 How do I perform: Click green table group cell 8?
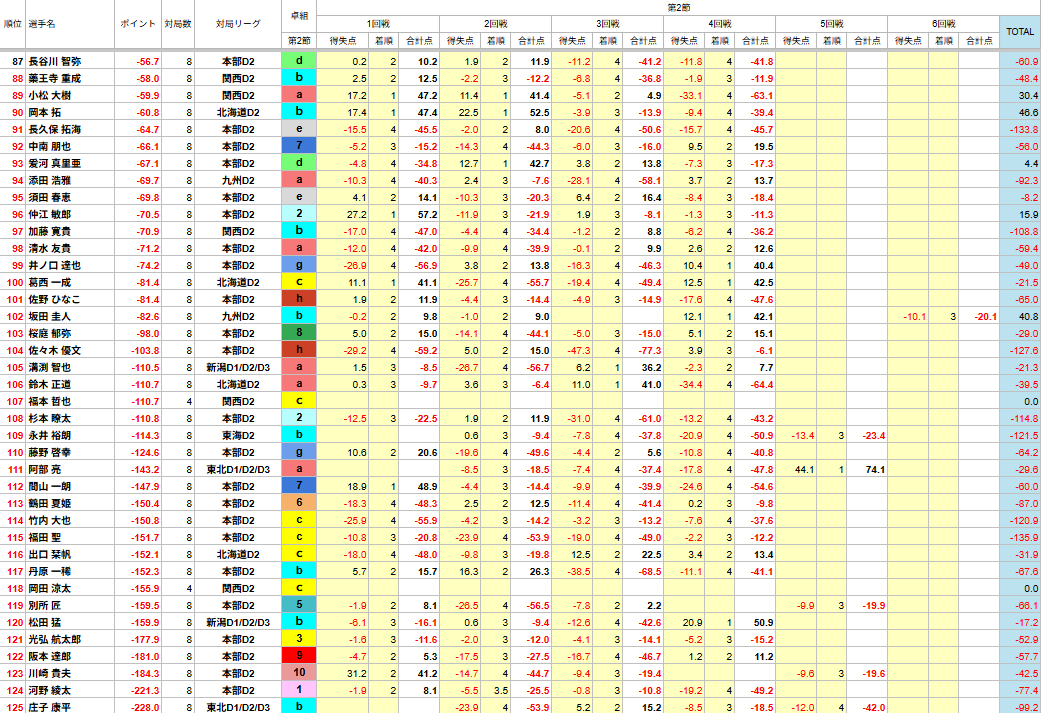(x=299, y=333)
